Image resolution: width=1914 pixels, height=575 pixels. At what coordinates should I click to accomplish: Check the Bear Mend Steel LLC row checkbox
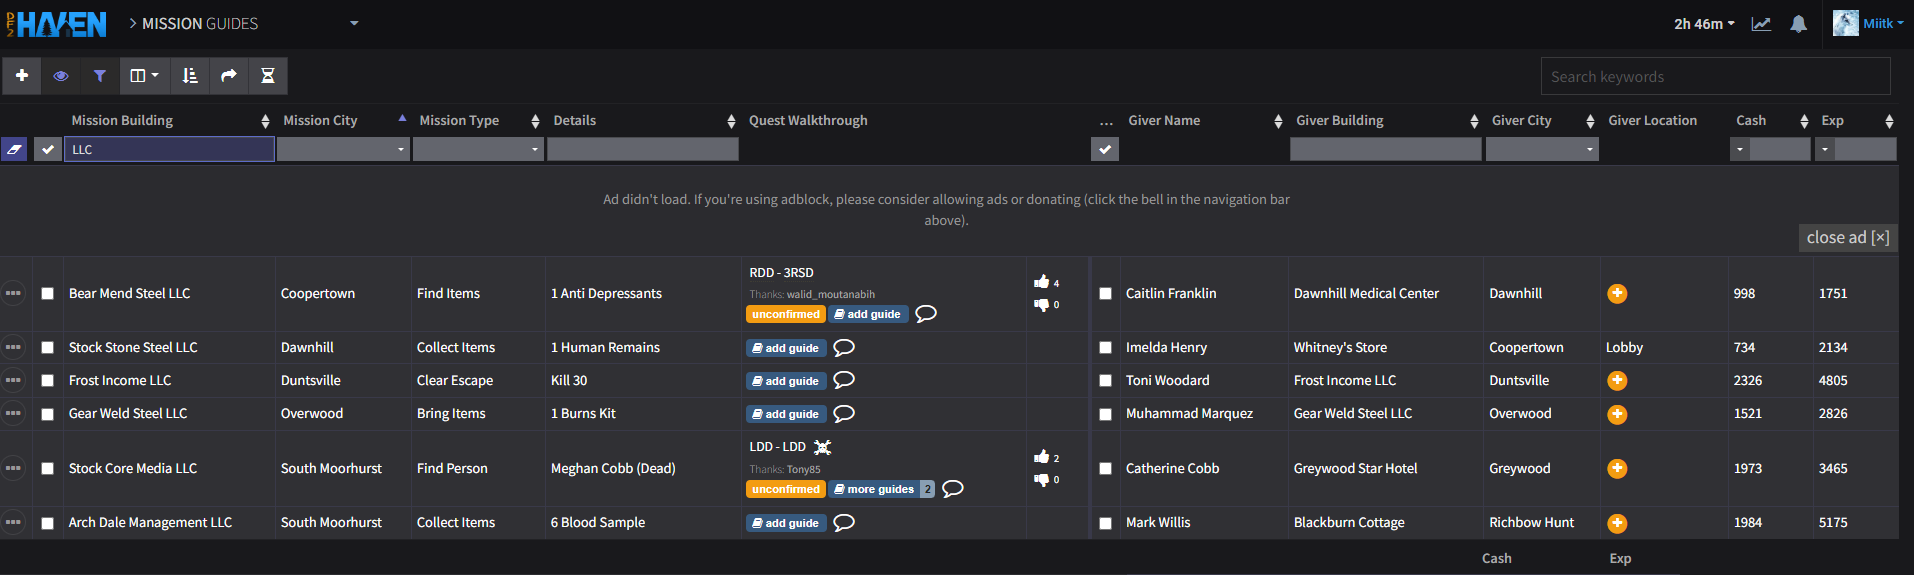(x=47, y=294)
